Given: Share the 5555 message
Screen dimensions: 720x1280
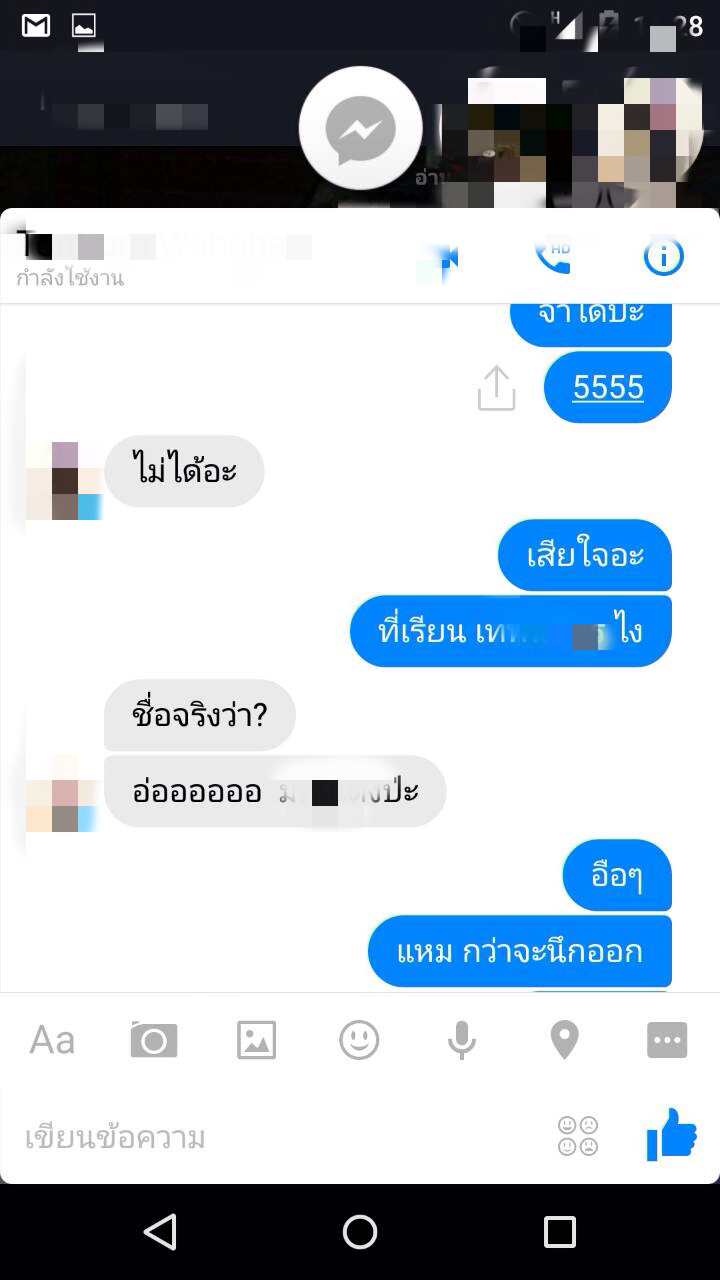Looking at the screenshot, I should click(x=496, y=388).
